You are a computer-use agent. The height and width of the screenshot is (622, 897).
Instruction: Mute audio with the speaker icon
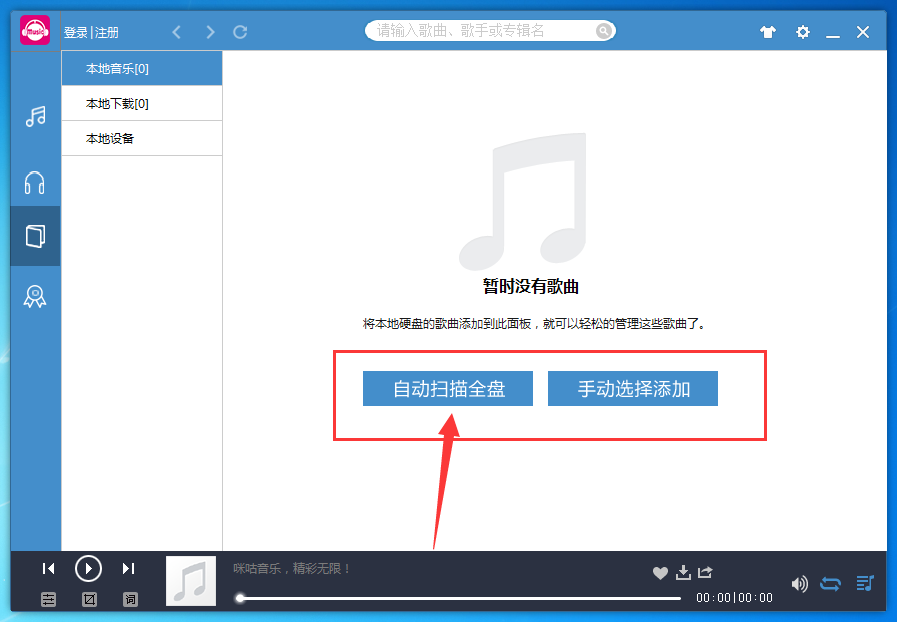pos(800,584)
